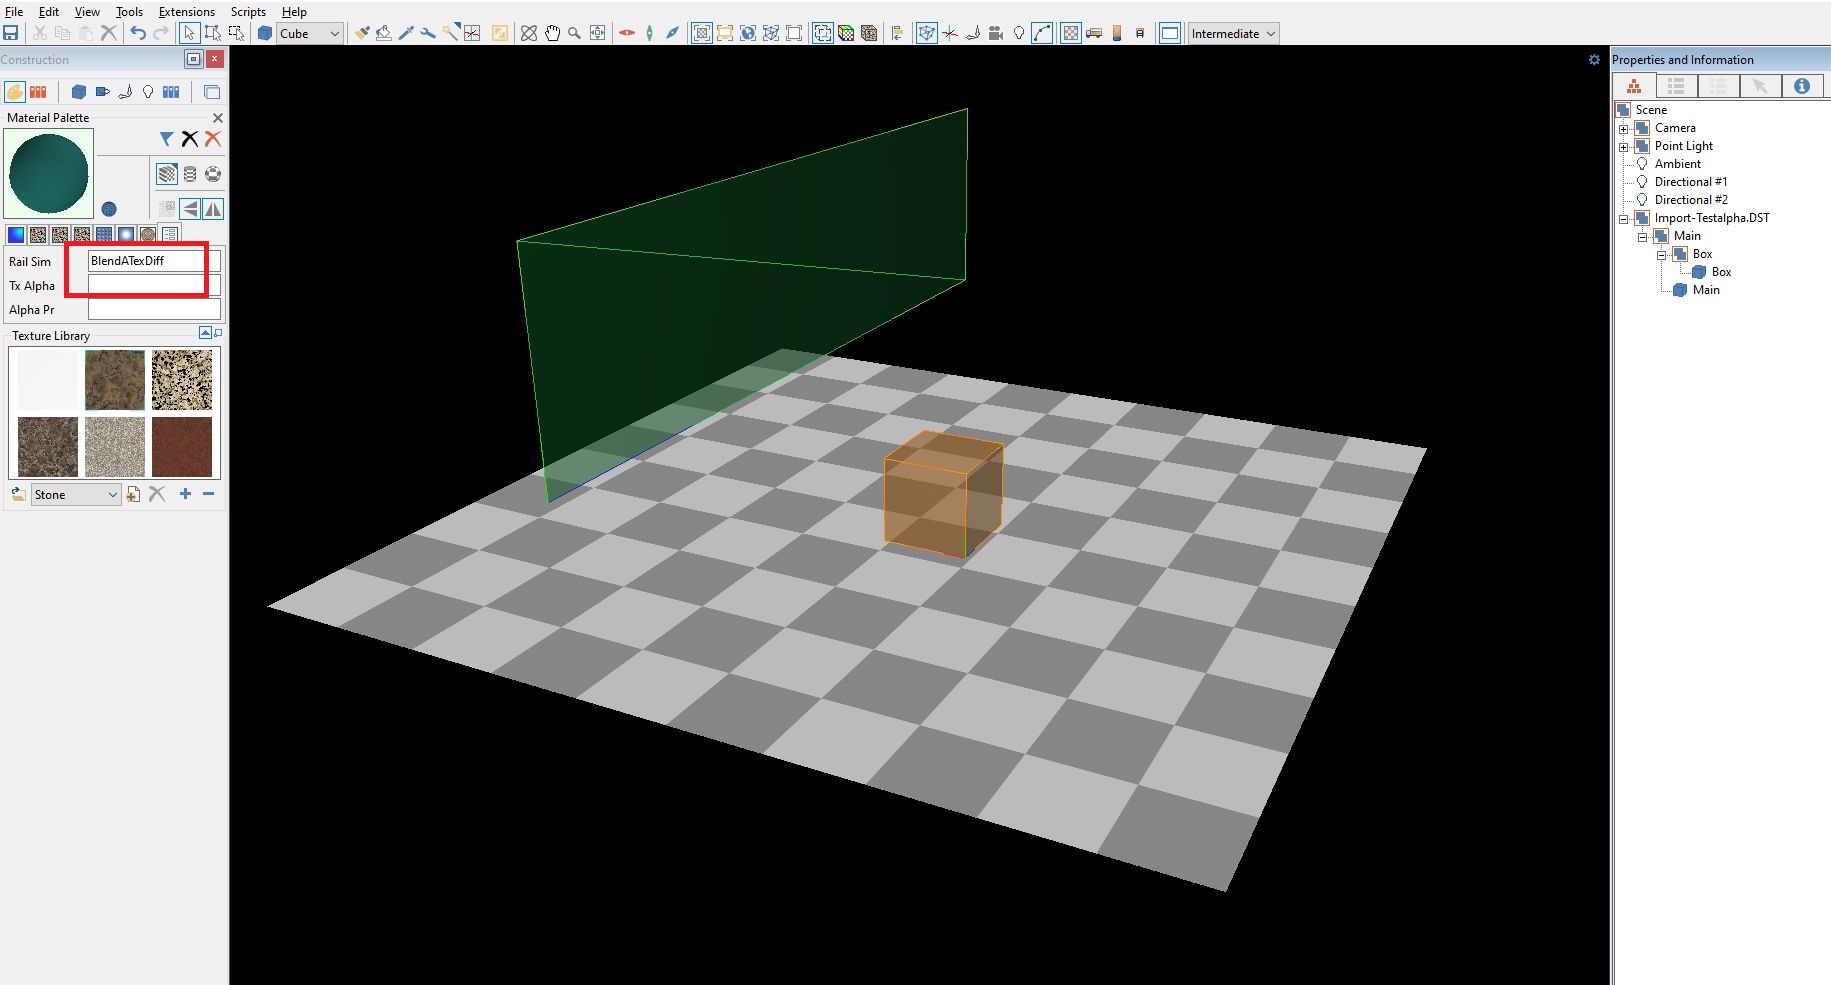Close the Material Palette section
The height and width of the screenshot is (985, 1831).
tap(218, 118)
